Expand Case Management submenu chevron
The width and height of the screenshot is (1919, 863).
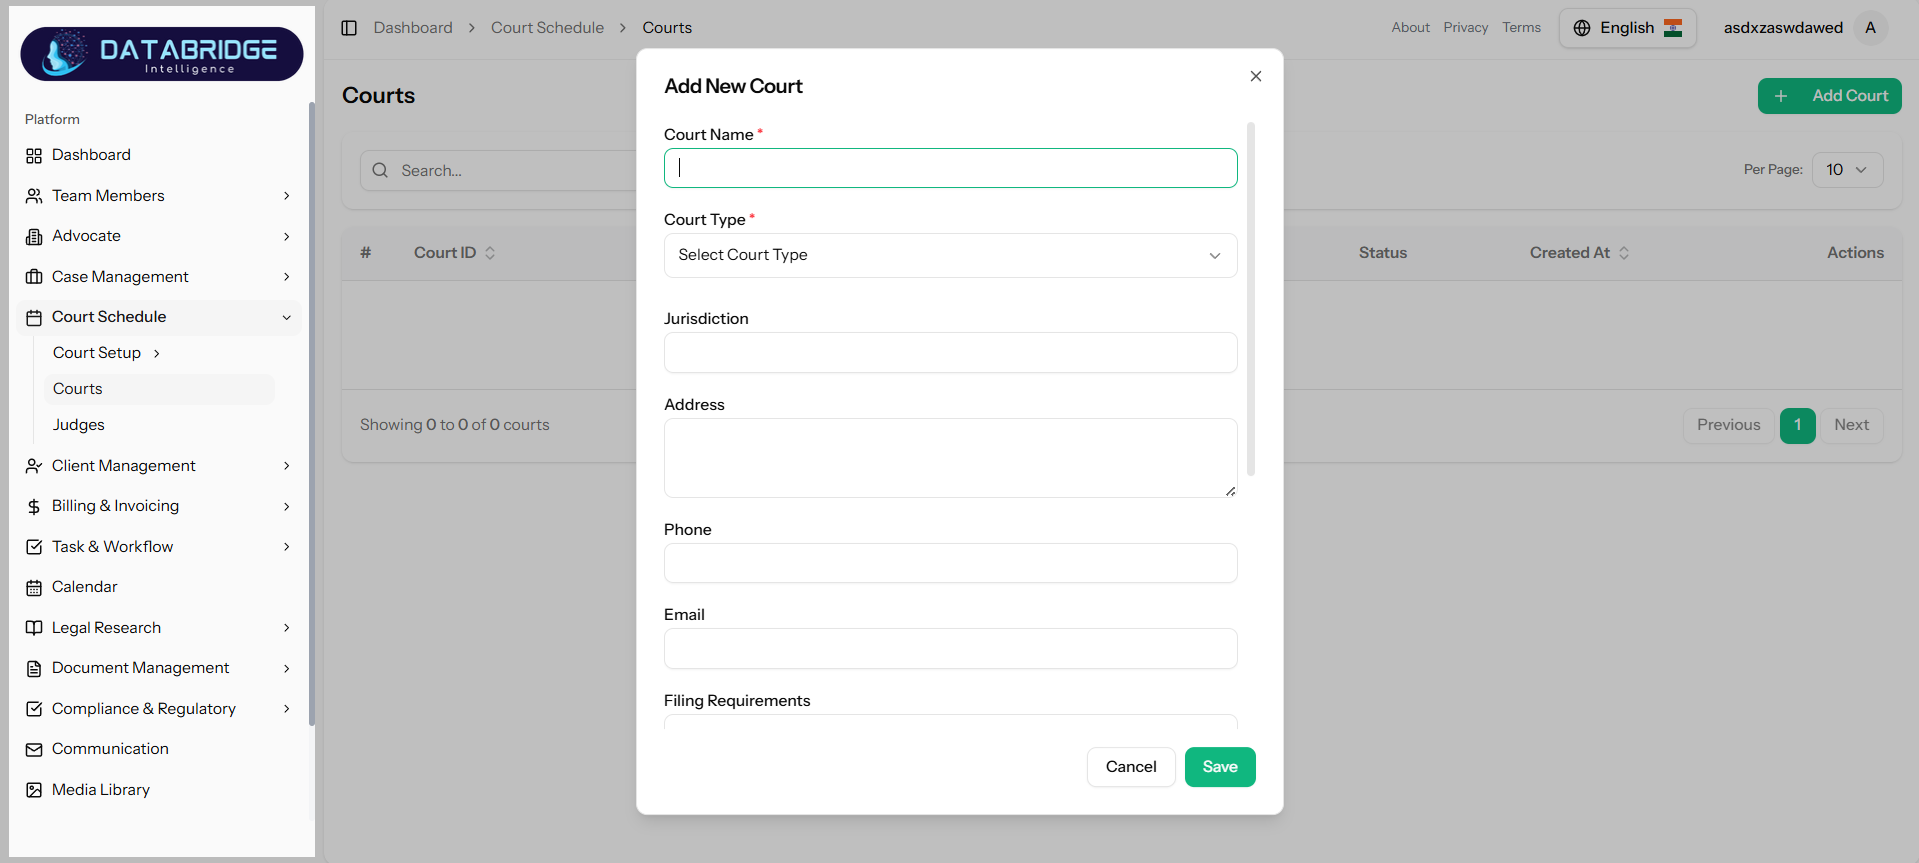pyautogui.click(x=287, y=277)
